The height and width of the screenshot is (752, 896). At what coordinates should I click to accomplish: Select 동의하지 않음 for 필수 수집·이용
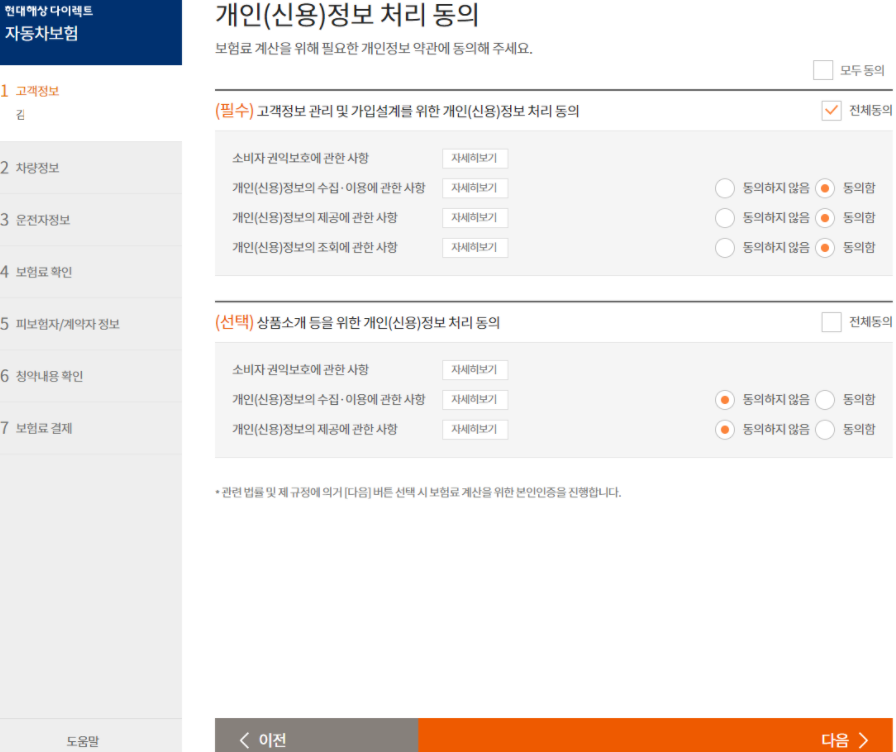[725, 189]
